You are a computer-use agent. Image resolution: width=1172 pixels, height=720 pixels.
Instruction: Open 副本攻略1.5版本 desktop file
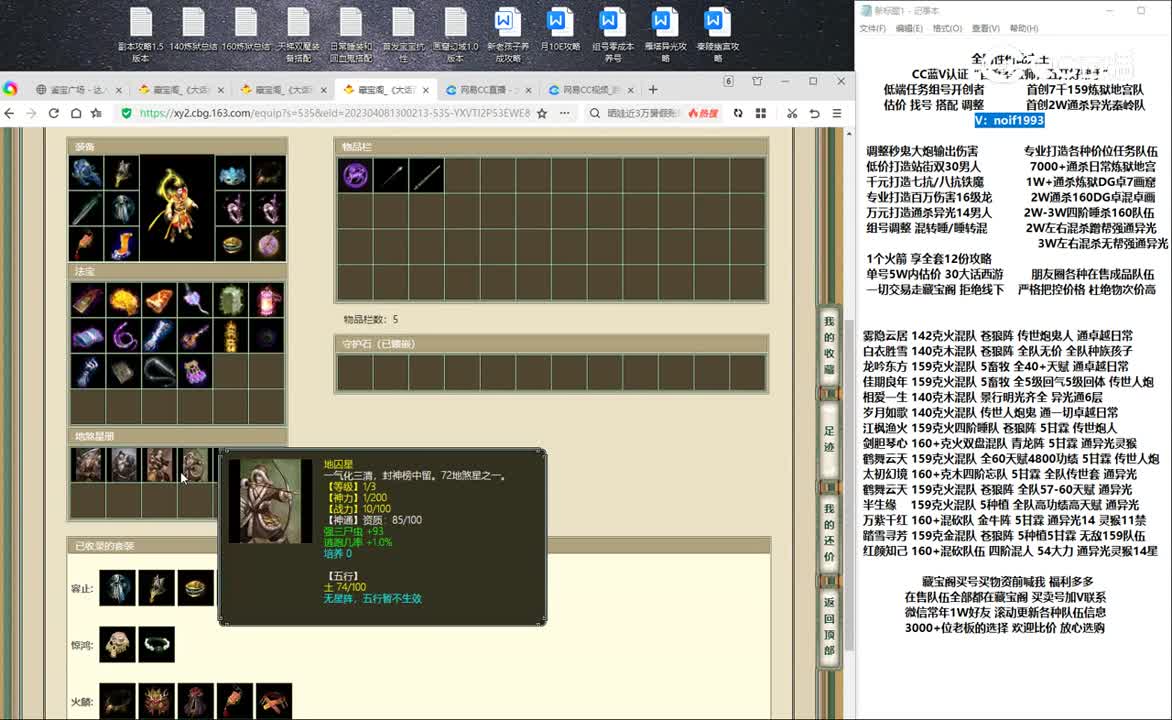(x=141, y=35)
